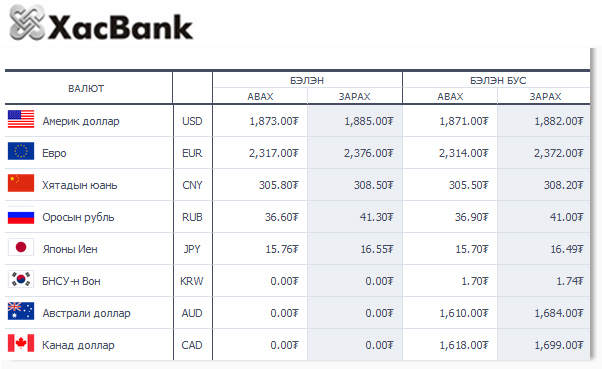Click the 36.60₮ RUB cash buy rate

click(x=281, y=217)
